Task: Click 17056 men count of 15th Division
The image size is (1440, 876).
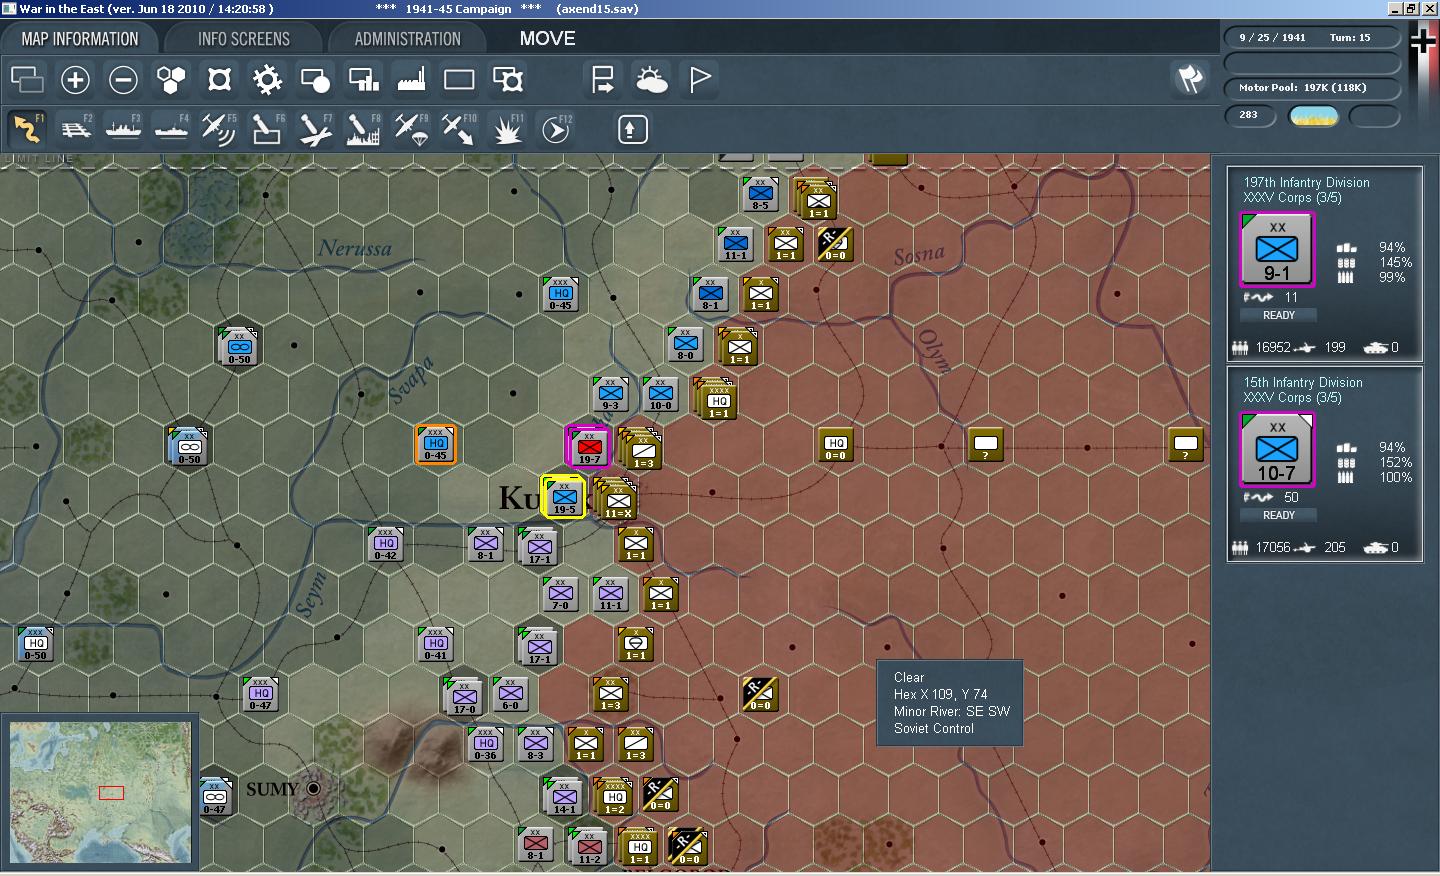Action: pyautogui.click(x=1273, y=548)
